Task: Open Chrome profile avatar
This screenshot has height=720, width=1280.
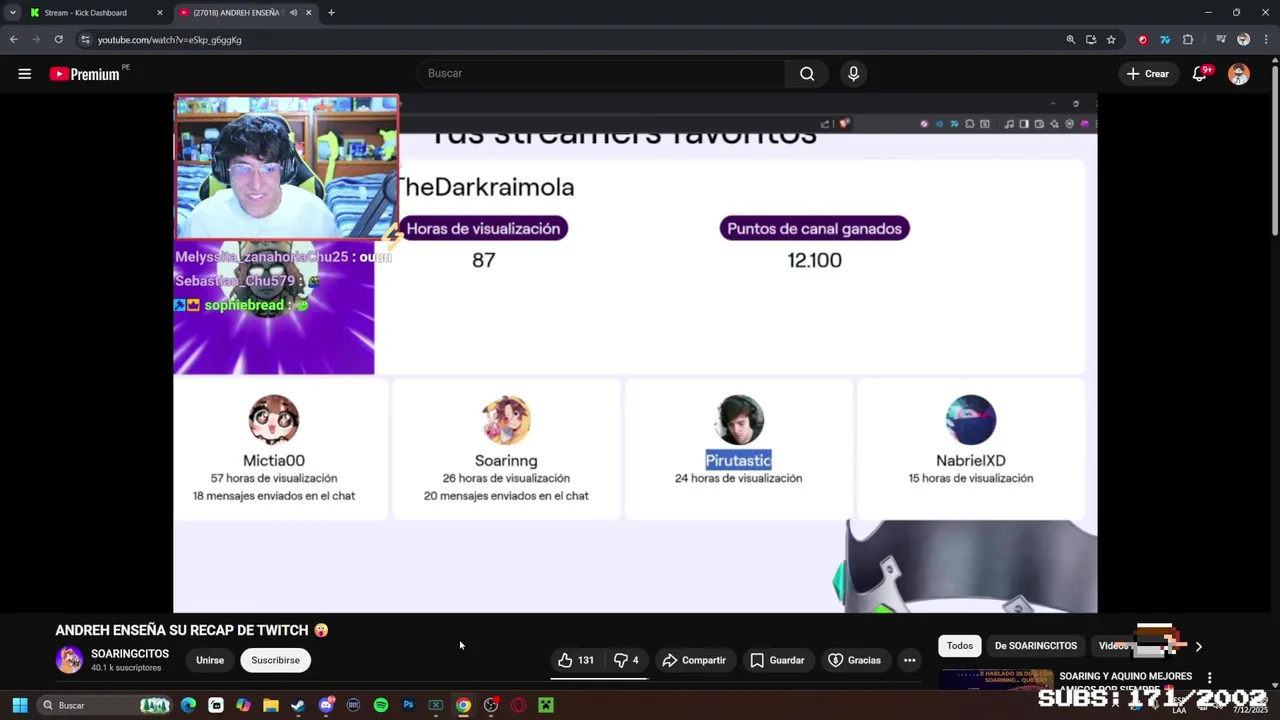Action: coord(1243,40)
